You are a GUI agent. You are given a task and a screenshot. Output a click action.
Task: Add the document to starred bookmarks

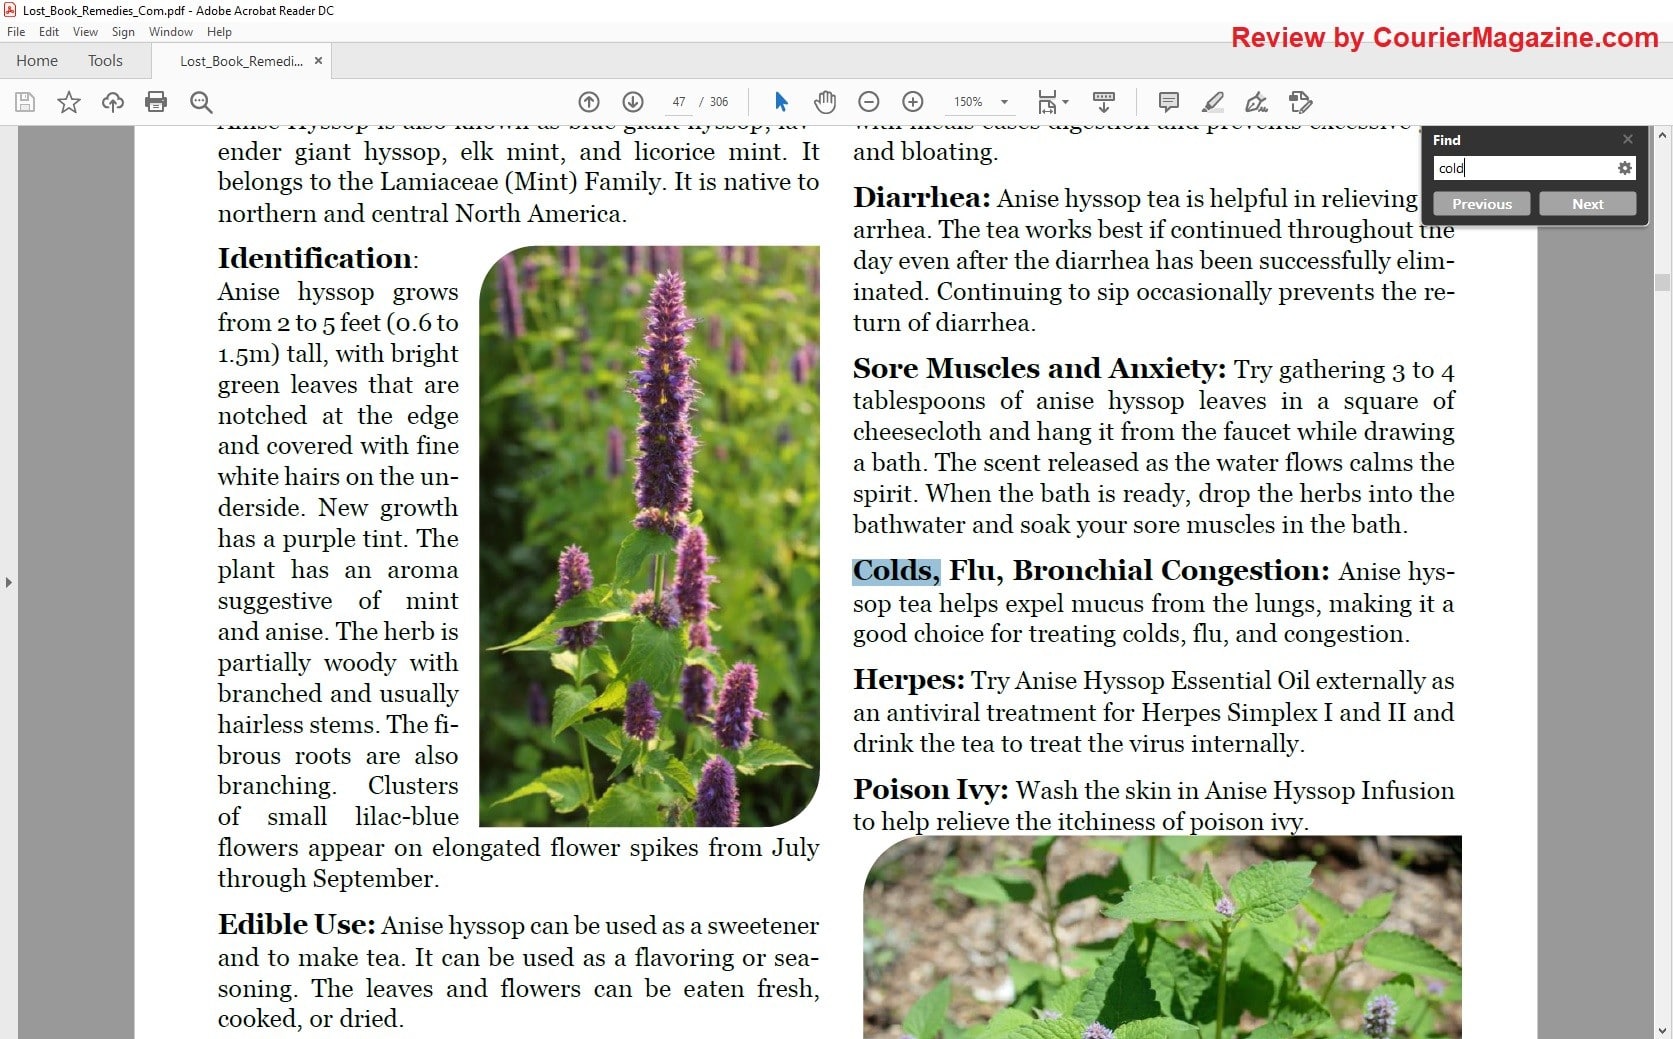point(69,102)
